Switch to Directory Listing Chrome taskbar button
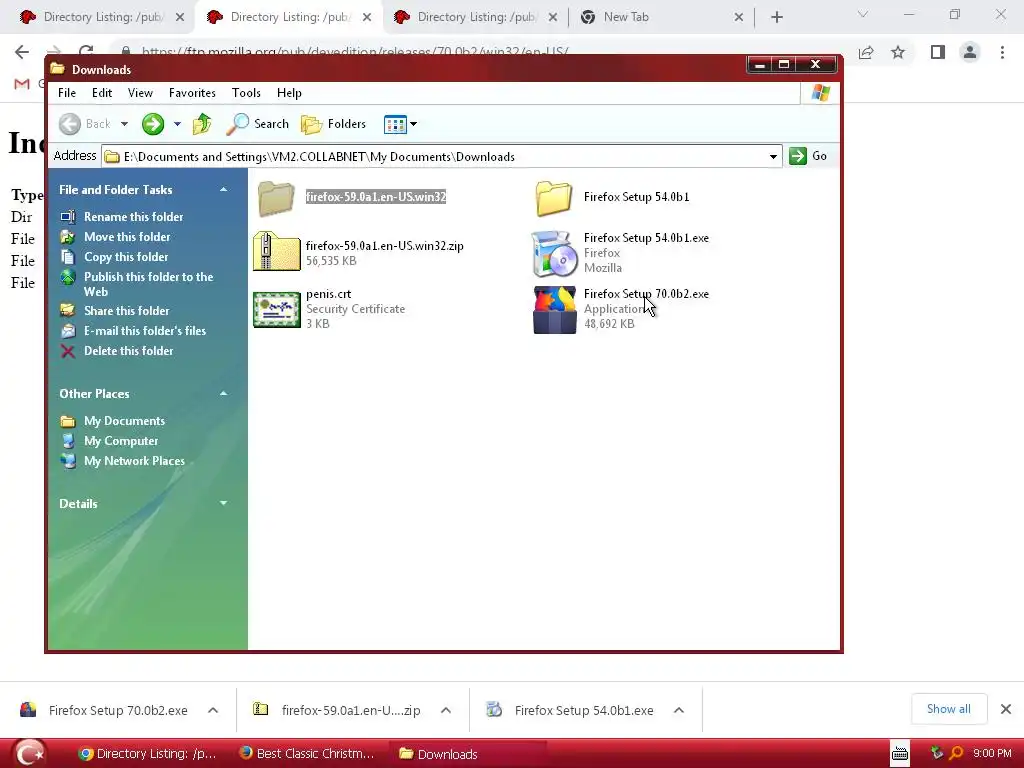The width and height of the screenshot is (1024, 768). click(147, 754)
